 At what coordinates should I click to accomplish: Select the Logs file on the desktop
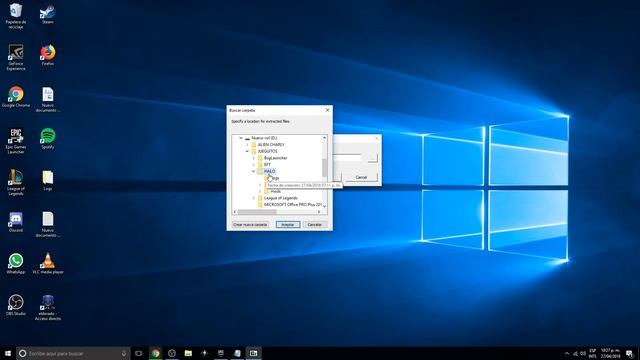click(48, 180)
